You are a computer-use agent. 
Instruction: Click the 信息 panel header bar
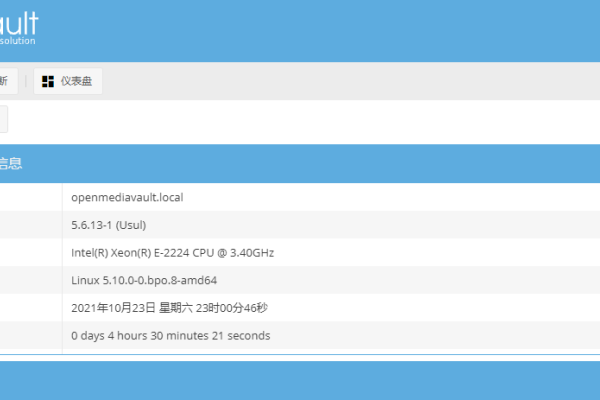point(300,162)
